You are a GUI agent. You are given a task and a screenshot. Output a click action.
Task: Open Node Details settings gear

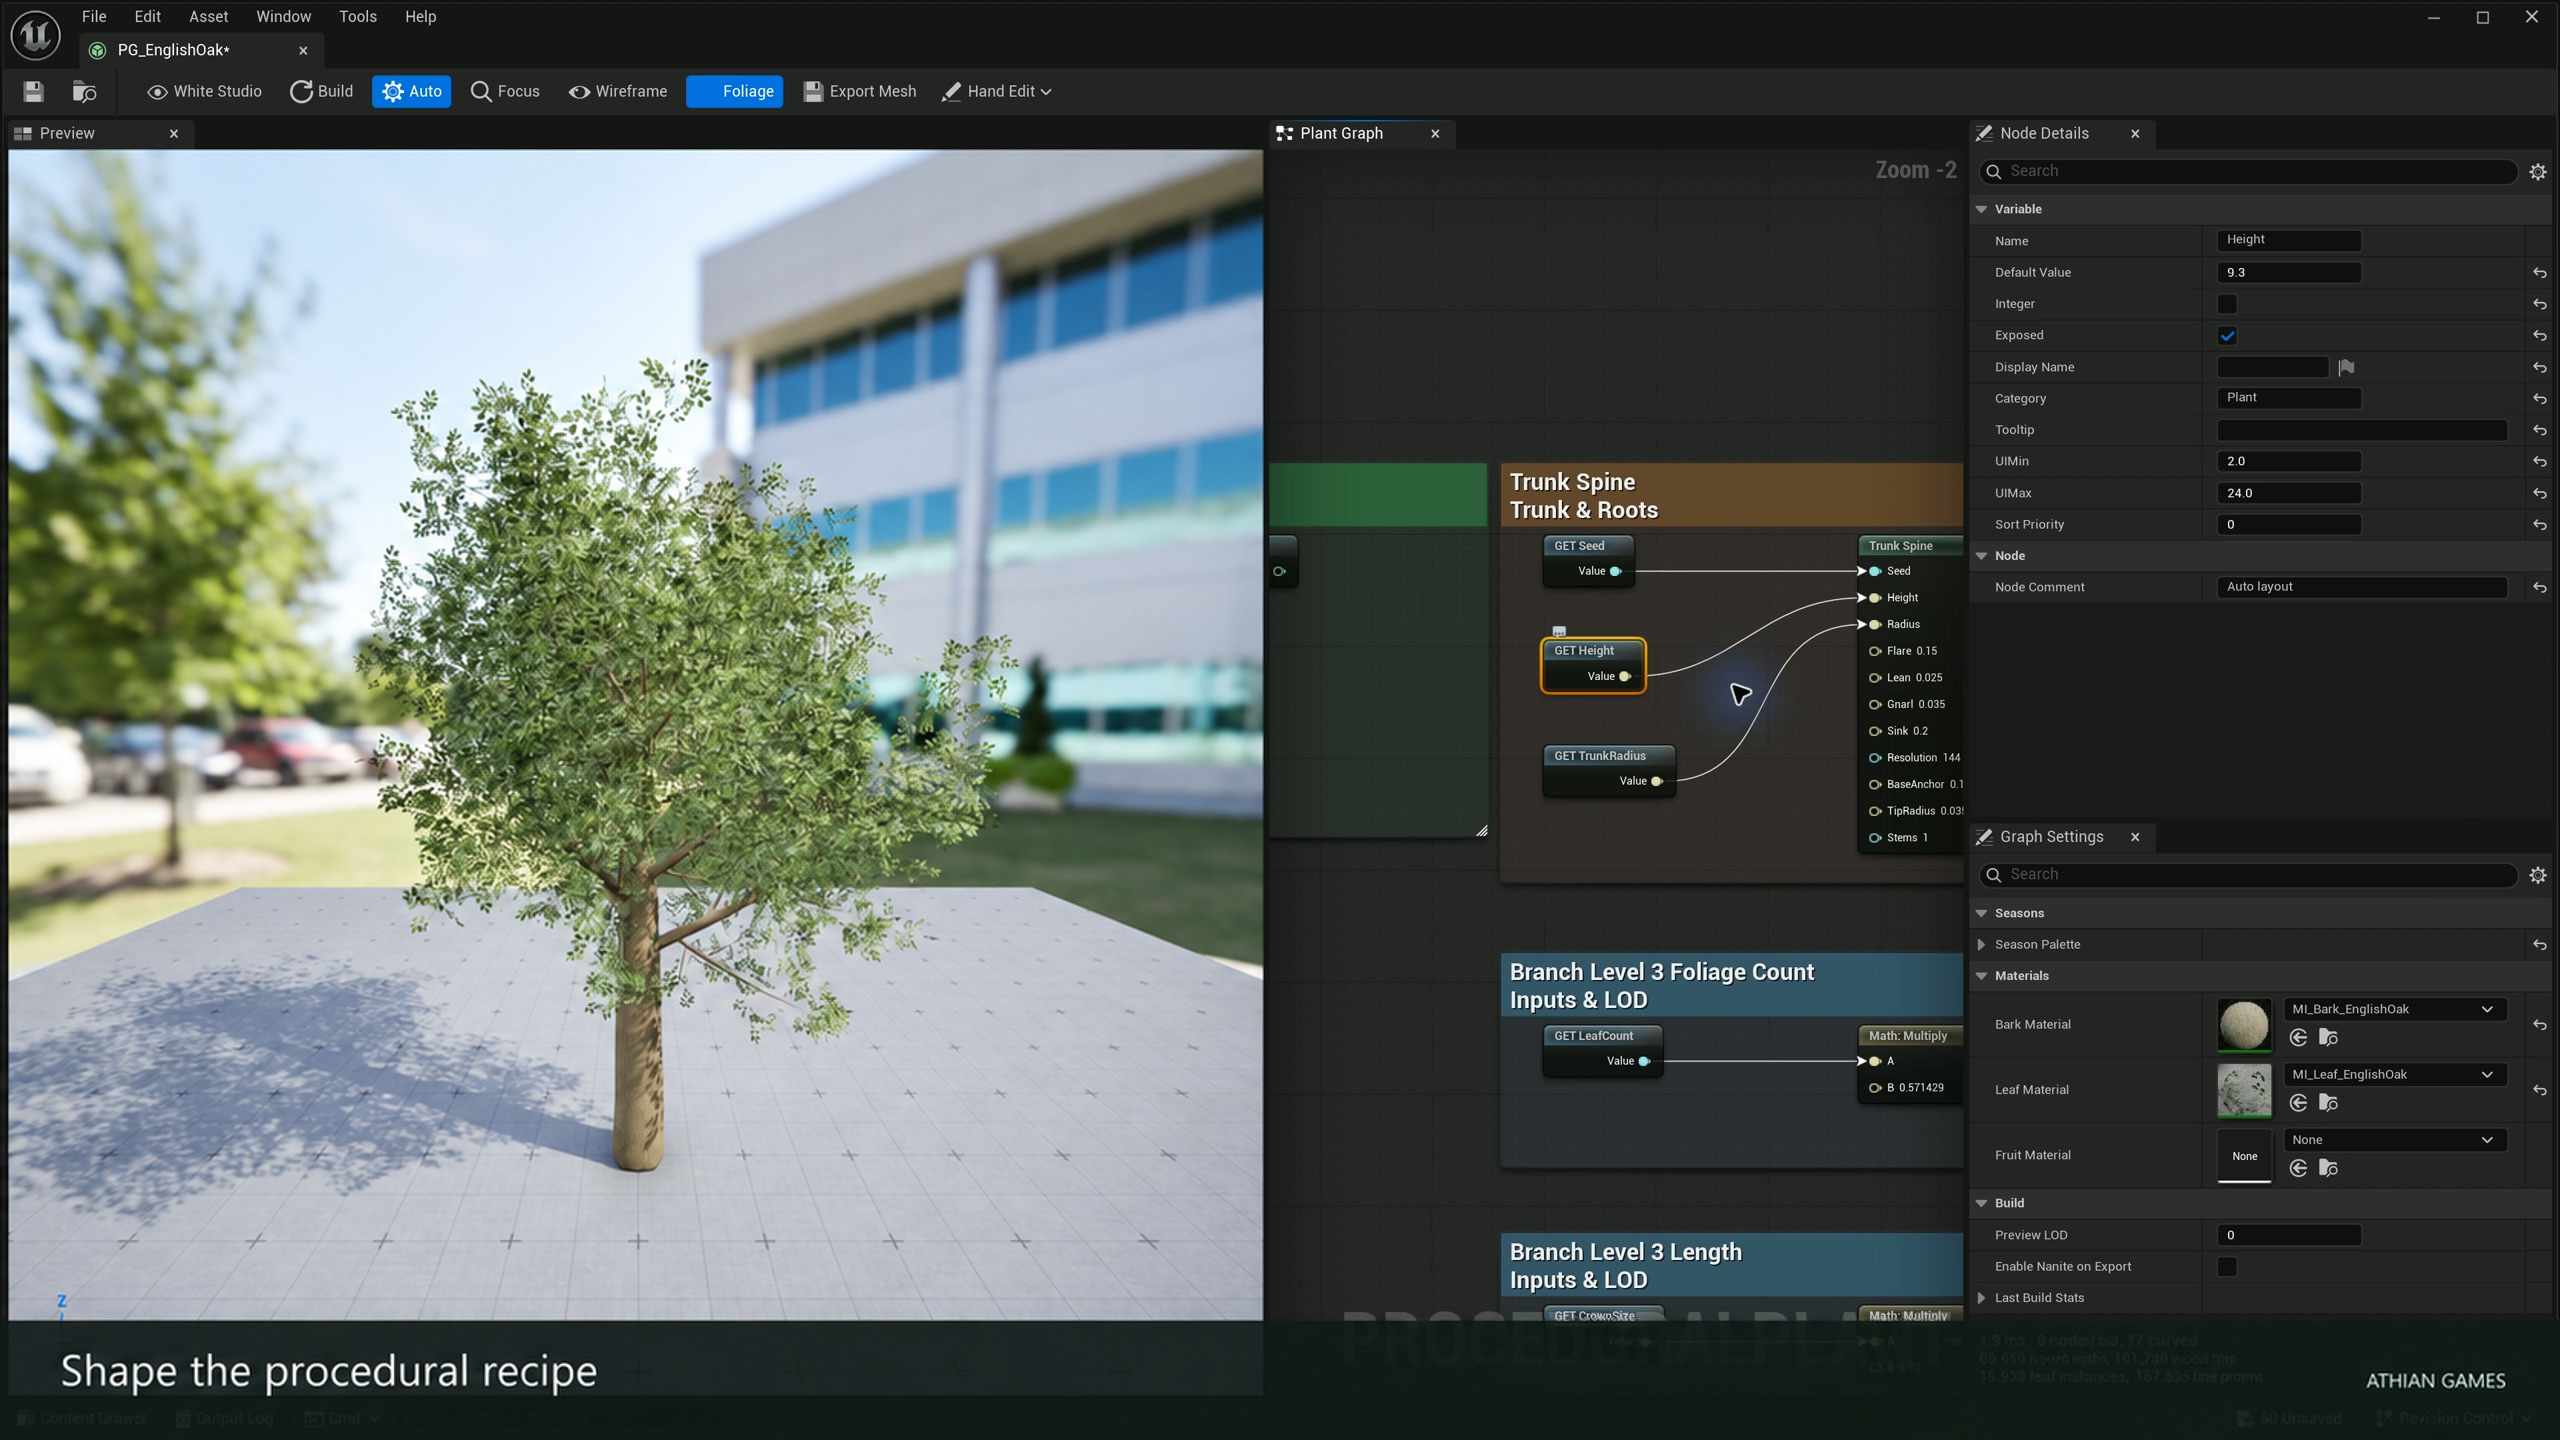tap(2537, 172)
